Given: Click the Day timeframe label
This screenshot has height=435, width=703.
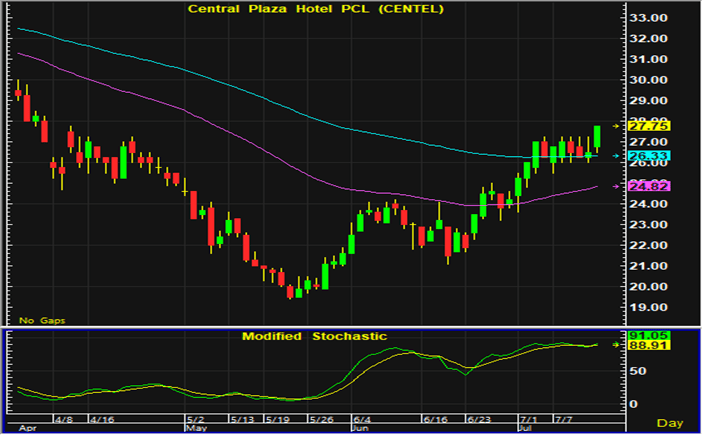Looking at the screenshot, I should click(x=669, y=424).
